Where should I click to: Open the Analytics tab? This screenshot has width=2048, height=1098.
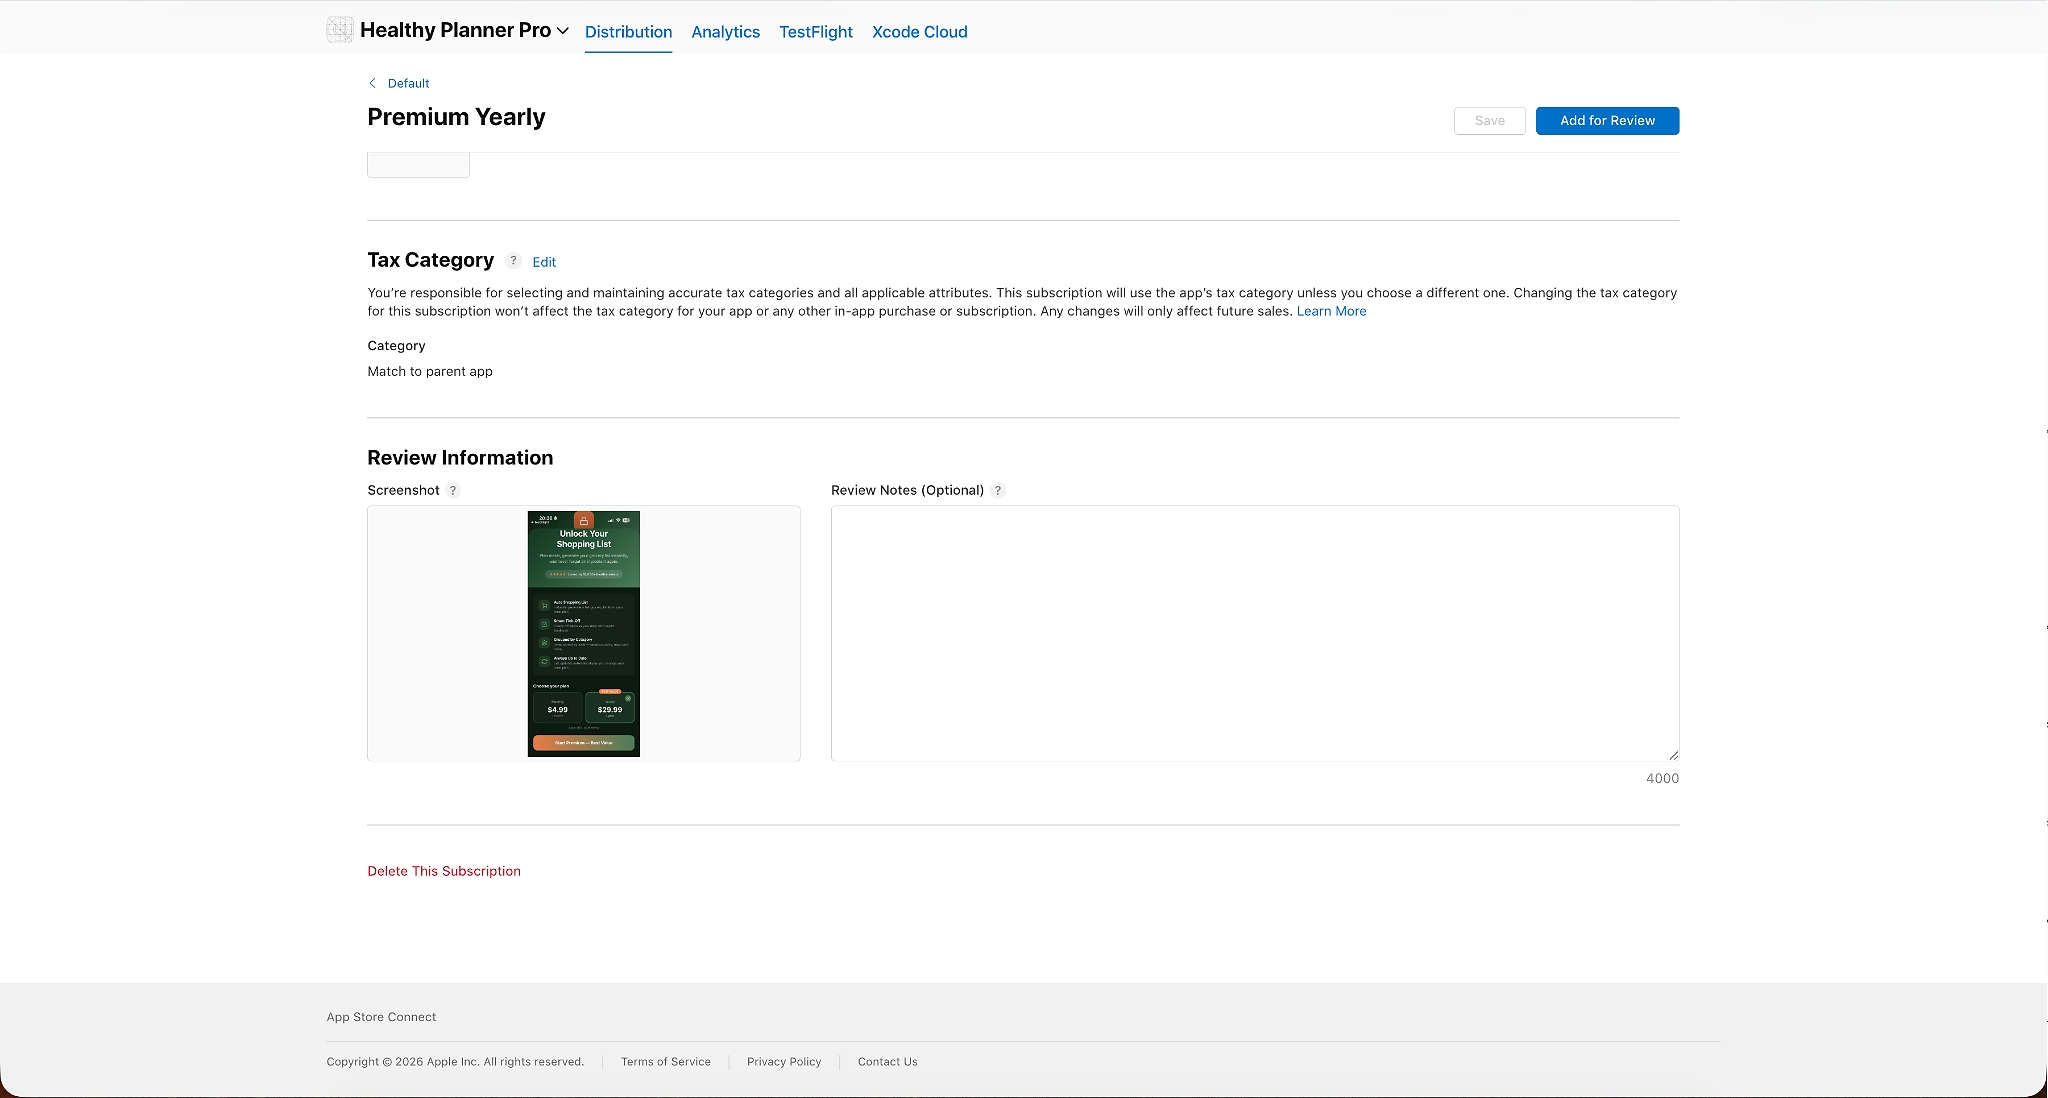725,32
